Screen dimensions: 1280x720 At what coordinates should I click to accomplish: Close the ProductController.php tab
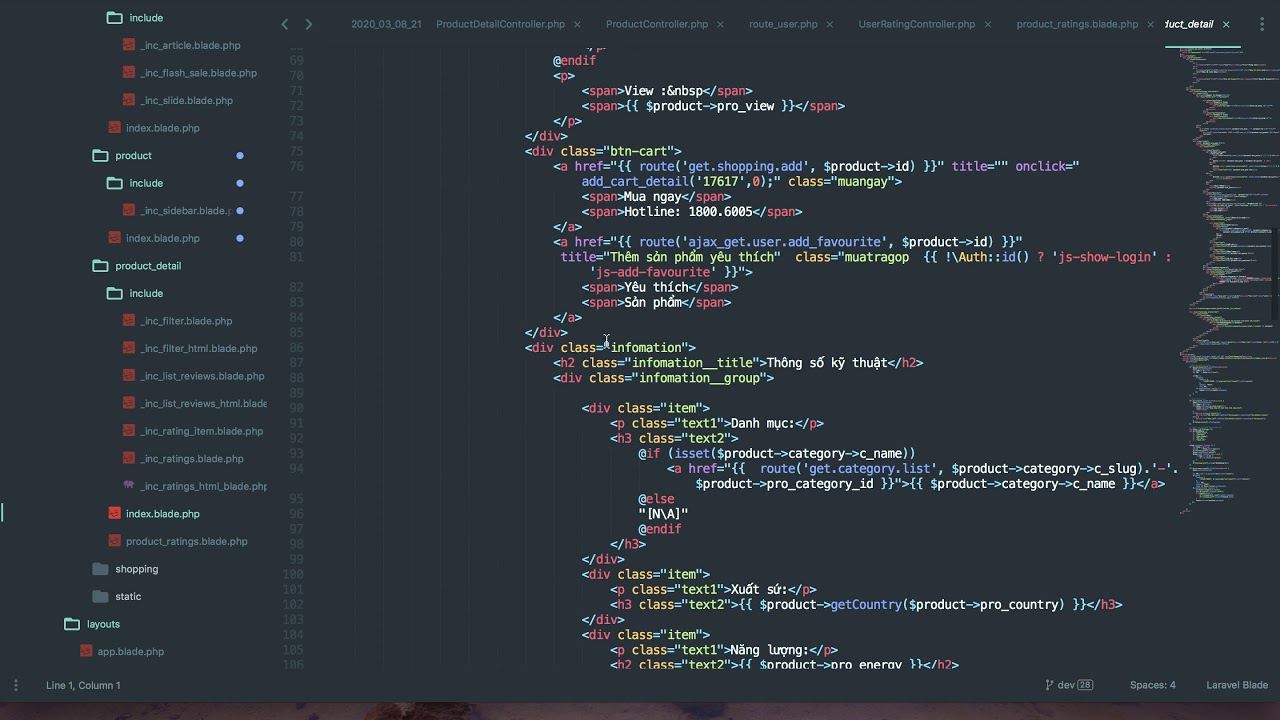click(x=720, y=24)
